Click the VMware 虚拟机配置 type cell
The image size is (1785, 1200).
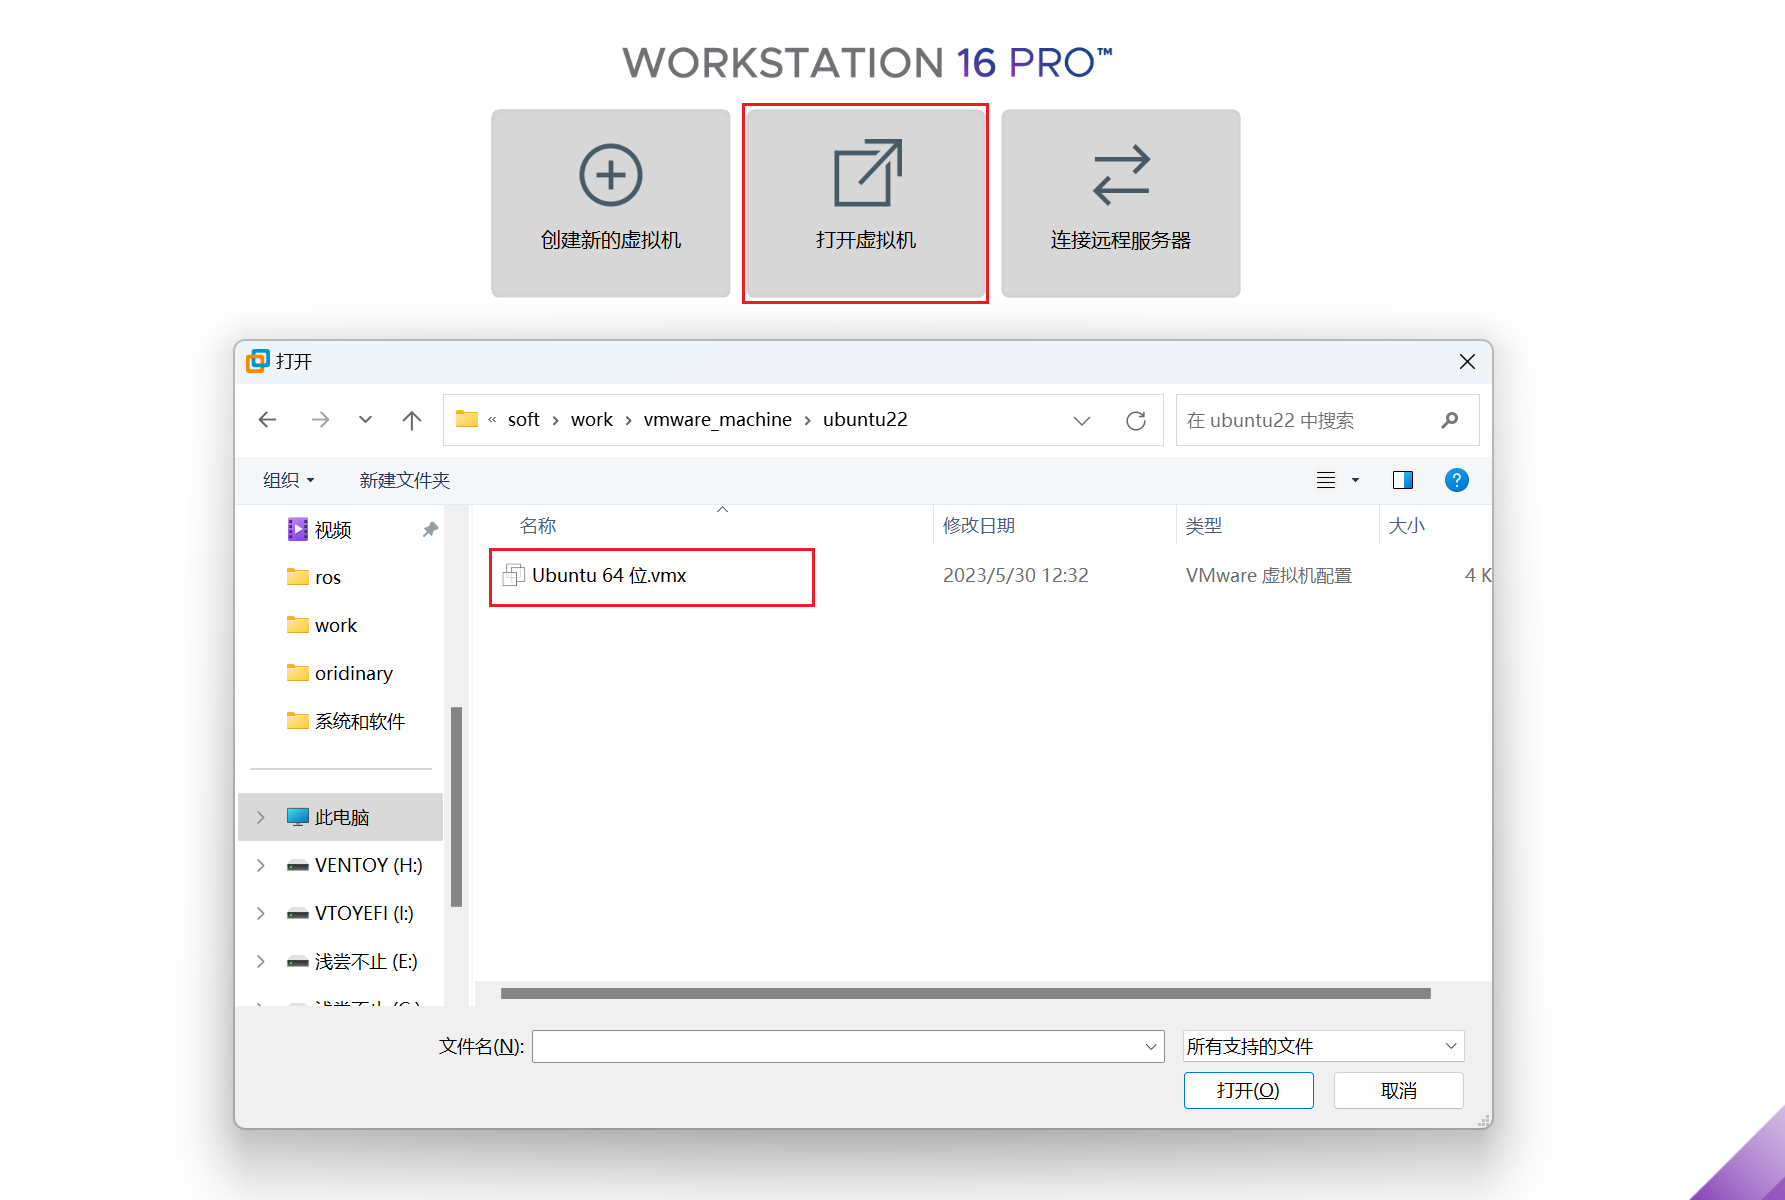click(x=1269, y=576)
